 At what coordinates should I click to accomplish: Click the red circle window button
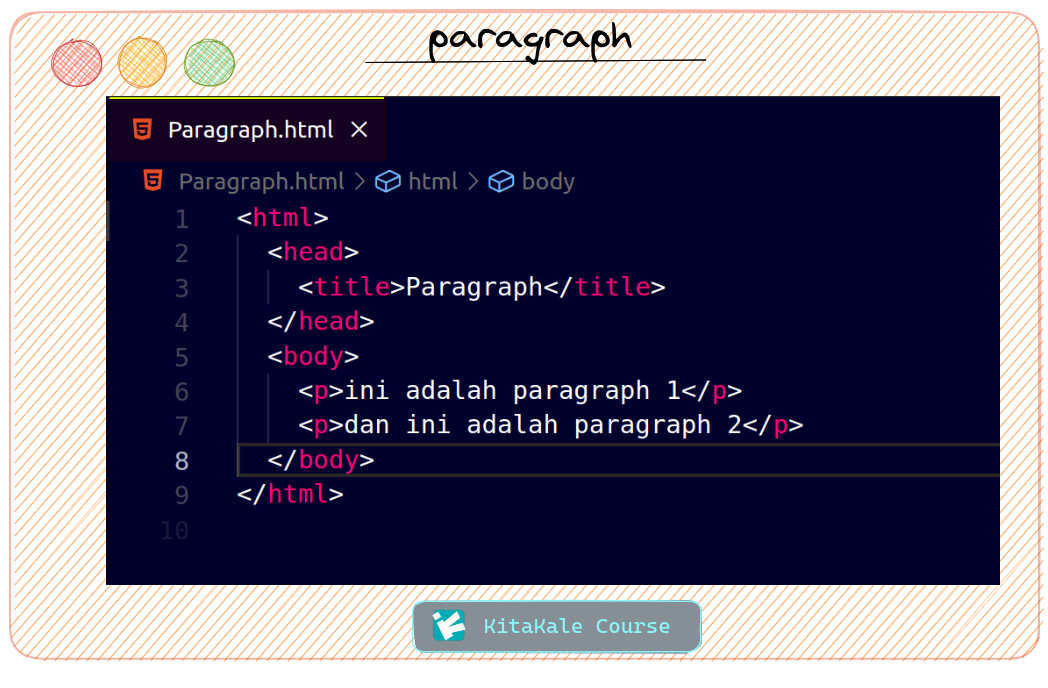coord(77,64)
